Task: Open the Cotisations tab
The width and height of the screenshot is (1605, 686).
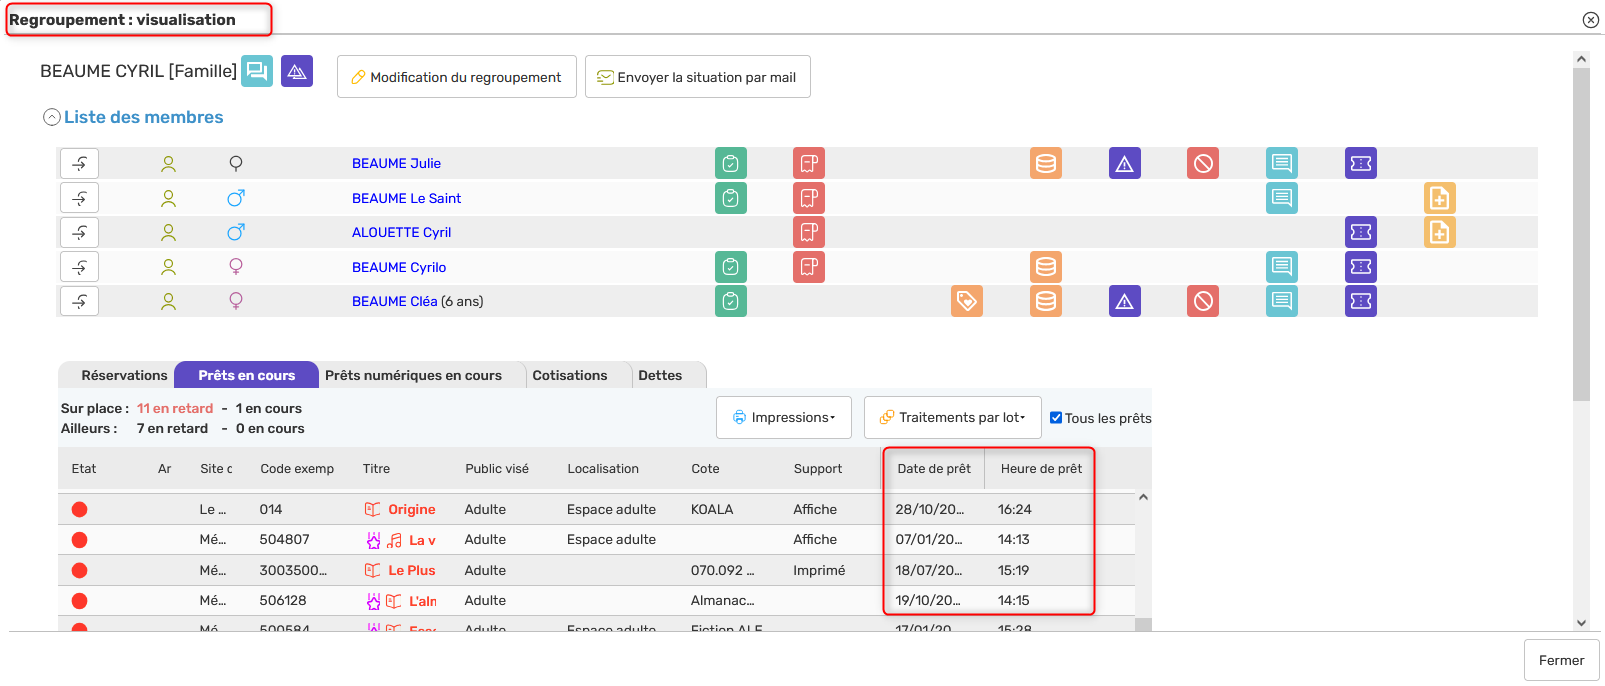Action: pyautogui.click(x=569, y=375)
